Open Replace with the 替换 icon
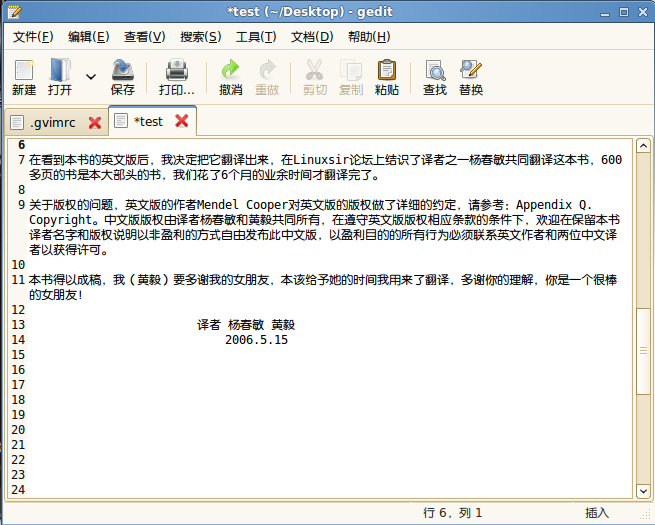The image size is (655, 525). [471, 70]
